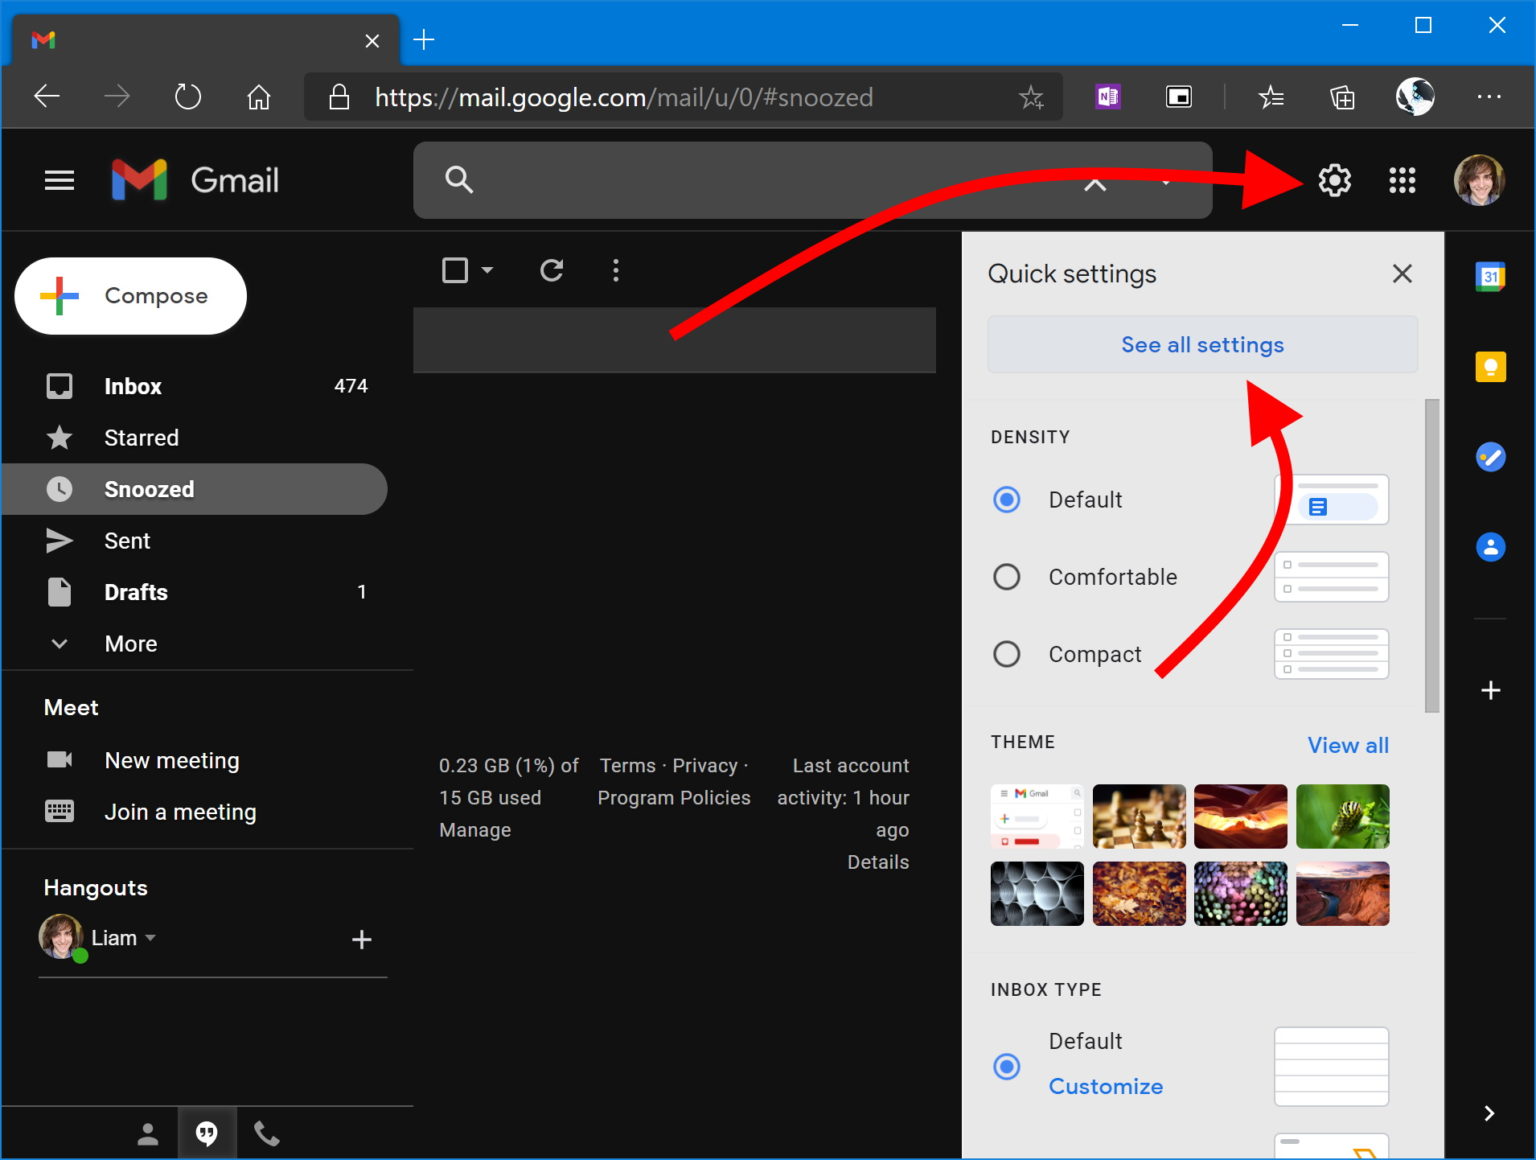Choose the Comfortable density option

point(1007,576)
